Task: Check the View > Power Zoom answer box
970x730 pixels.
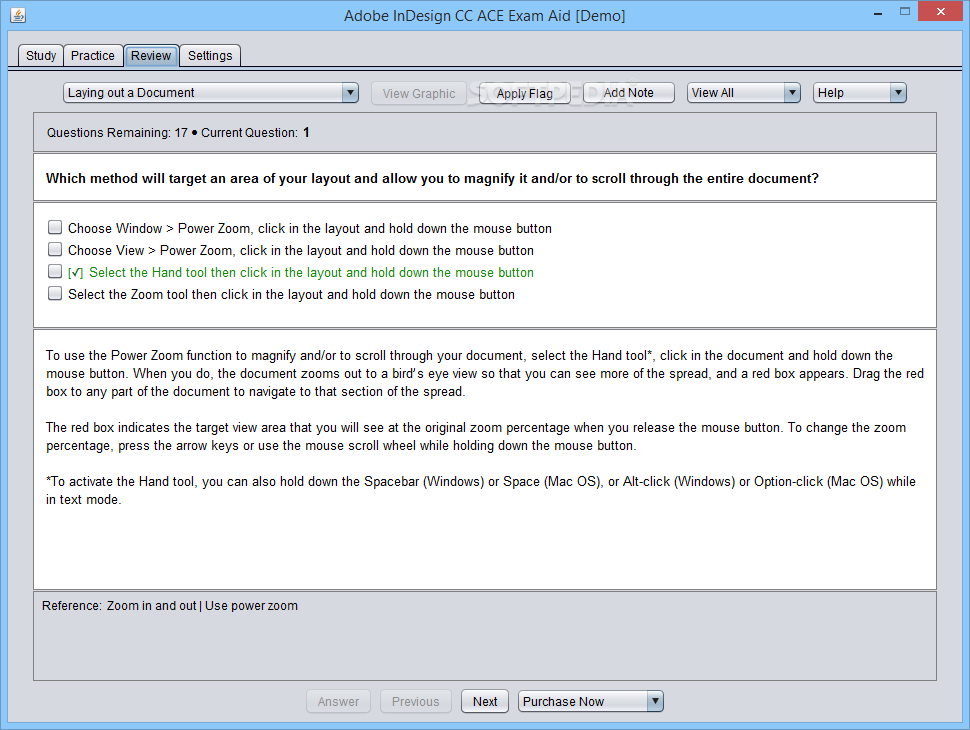Action: tap(55, 249)
